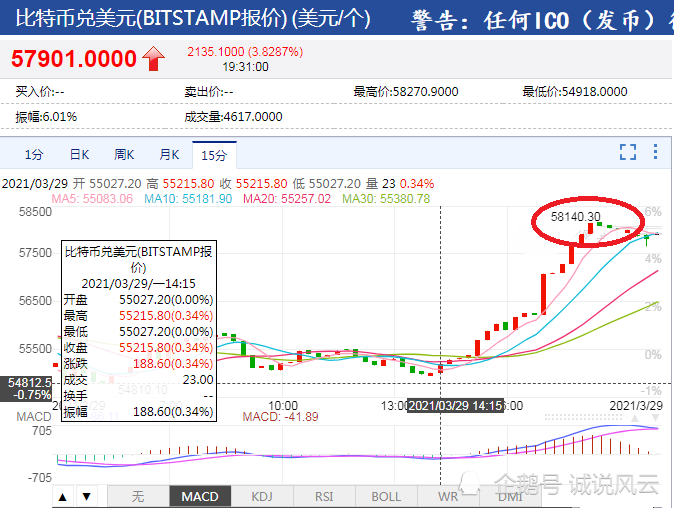Viewport: 674px width, 508px height.
Task: Switch to the 日K chart tab
Action: pyautogui.click(x=79, y=155)
